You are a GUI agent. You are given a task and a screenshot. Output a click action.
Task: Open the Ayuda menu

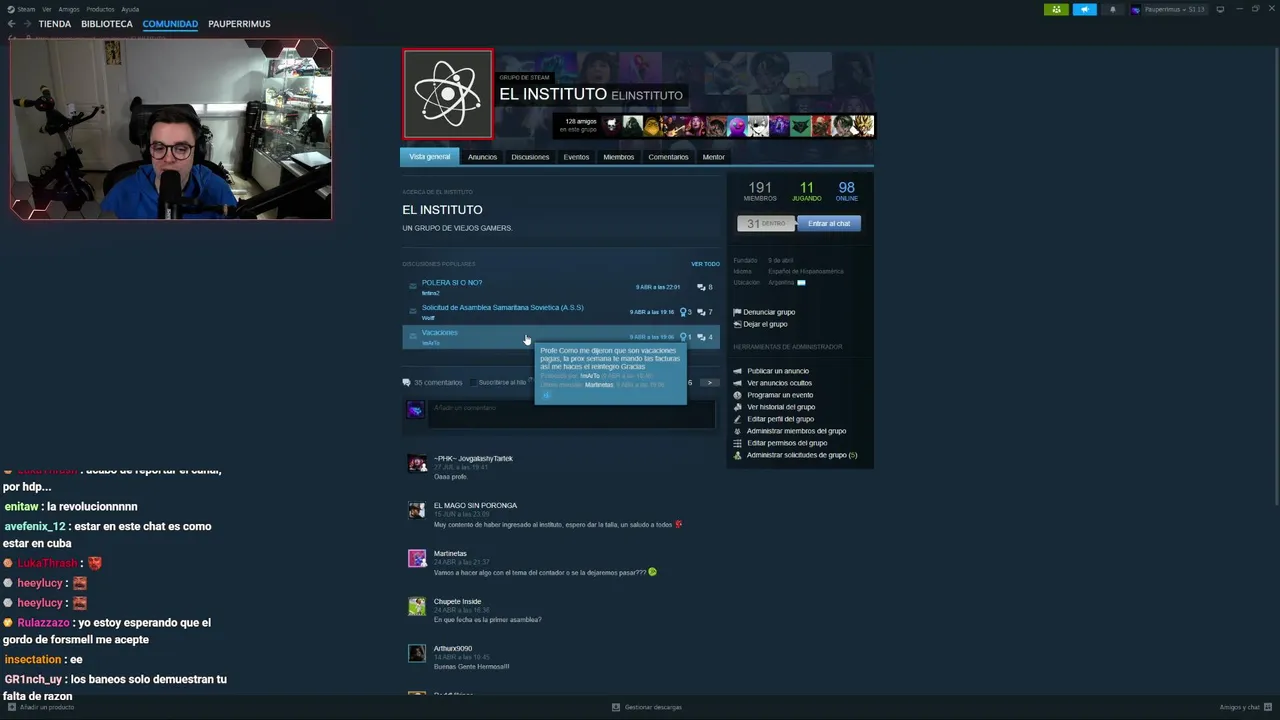130,9
